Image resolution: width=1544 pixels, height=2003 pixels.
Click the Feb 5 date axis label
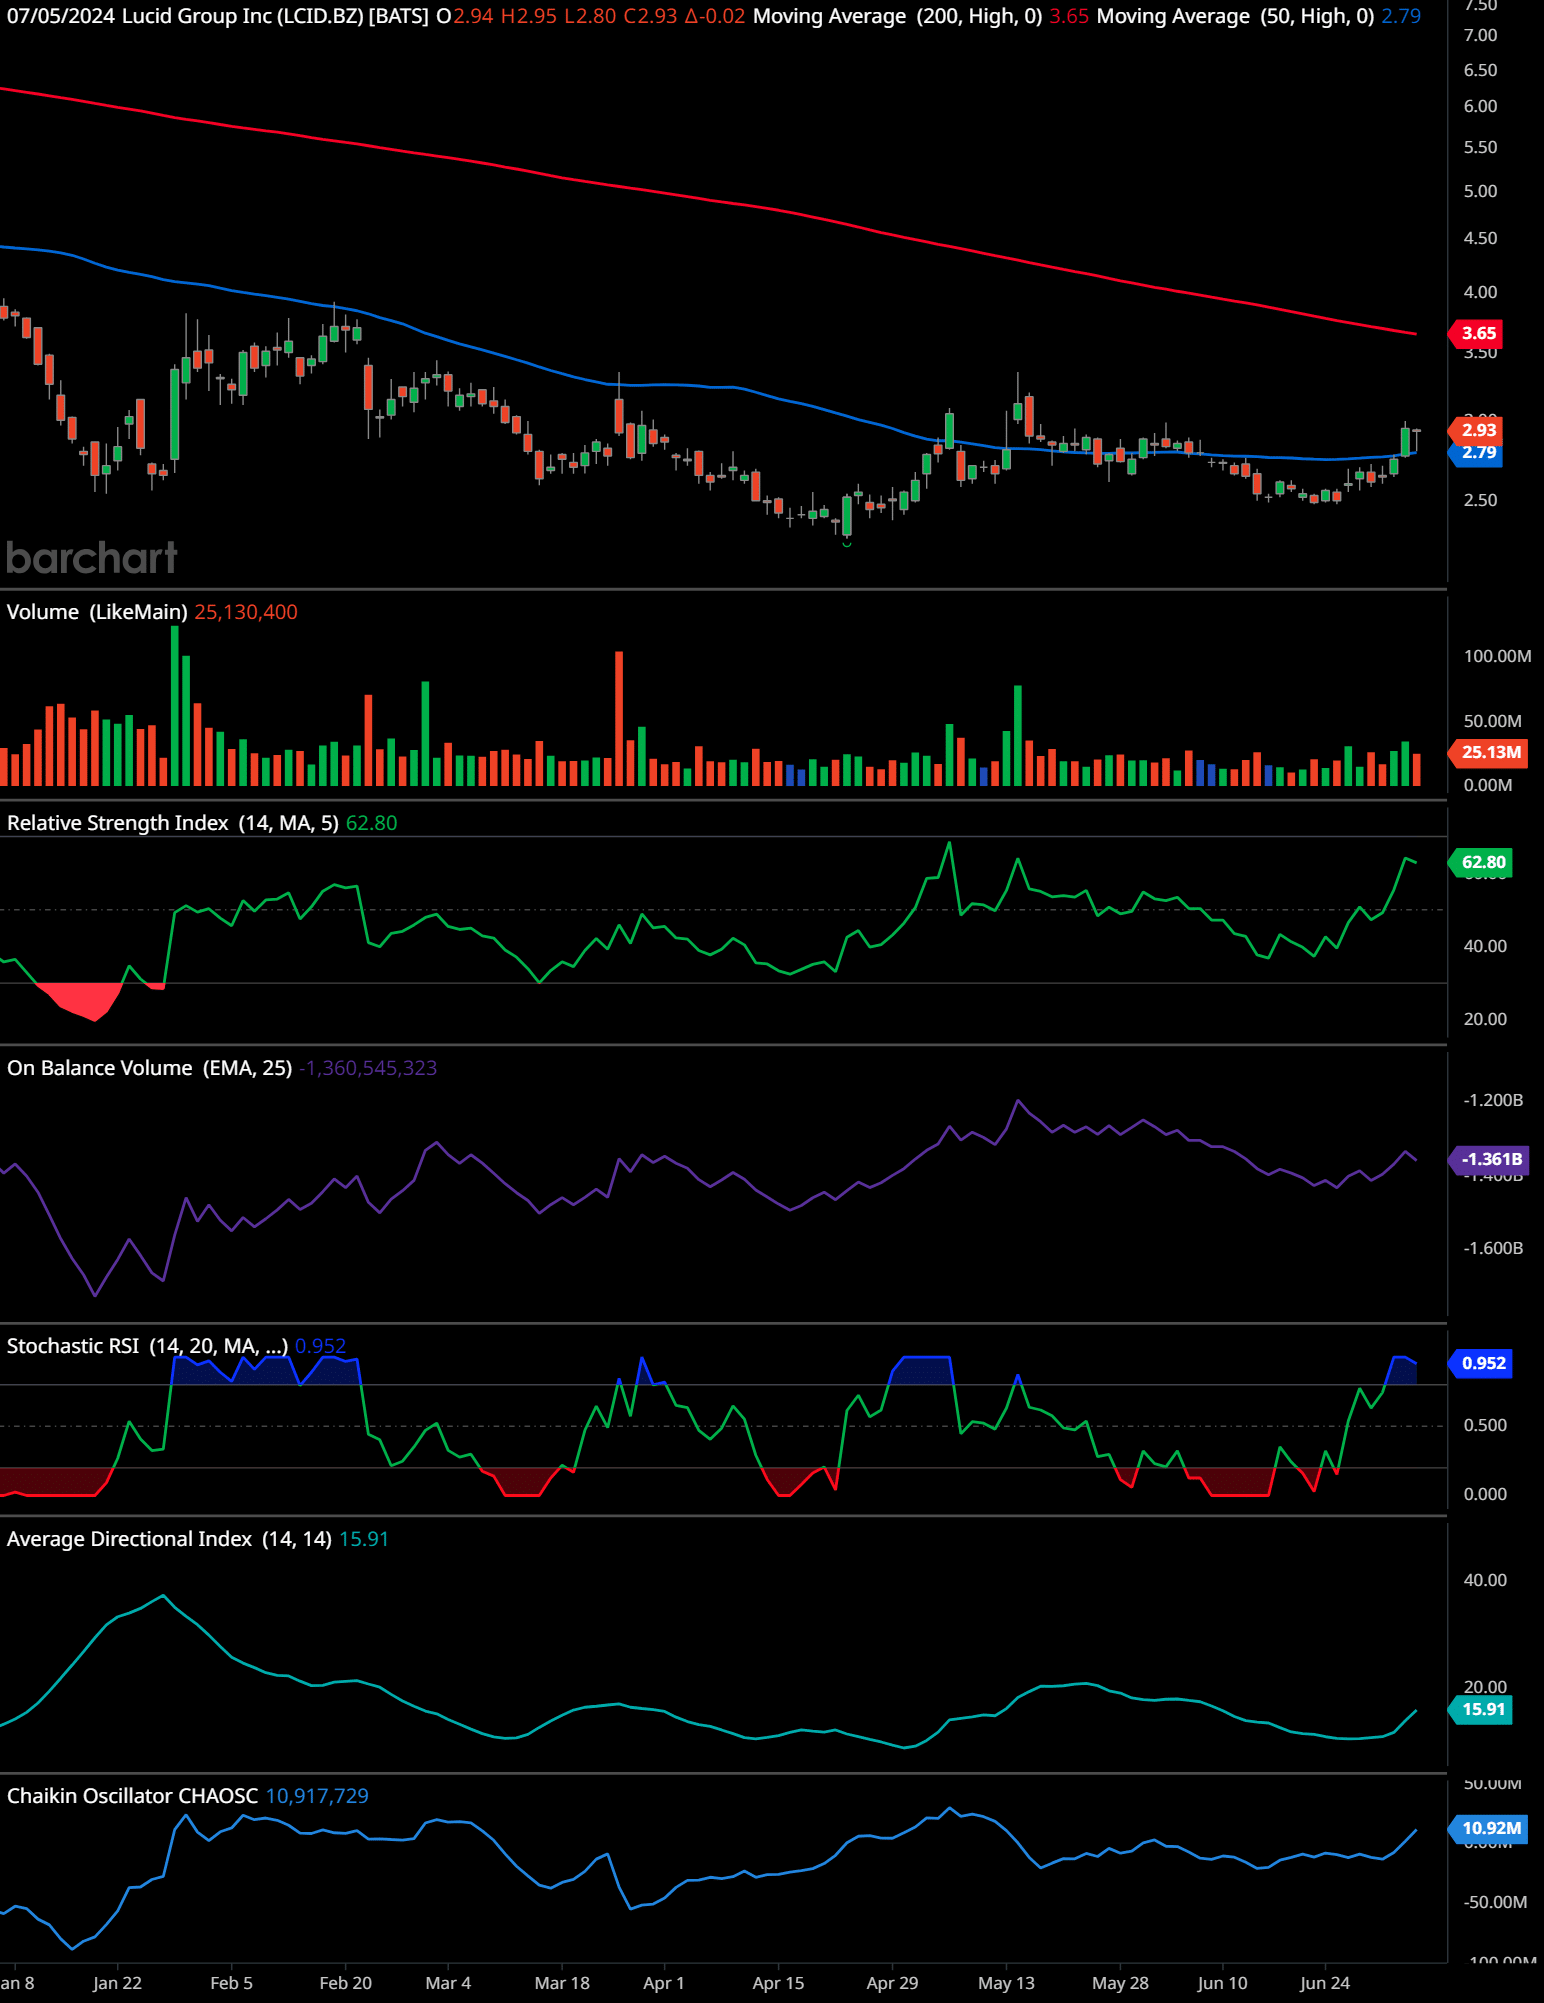(x=232, y=1983)
